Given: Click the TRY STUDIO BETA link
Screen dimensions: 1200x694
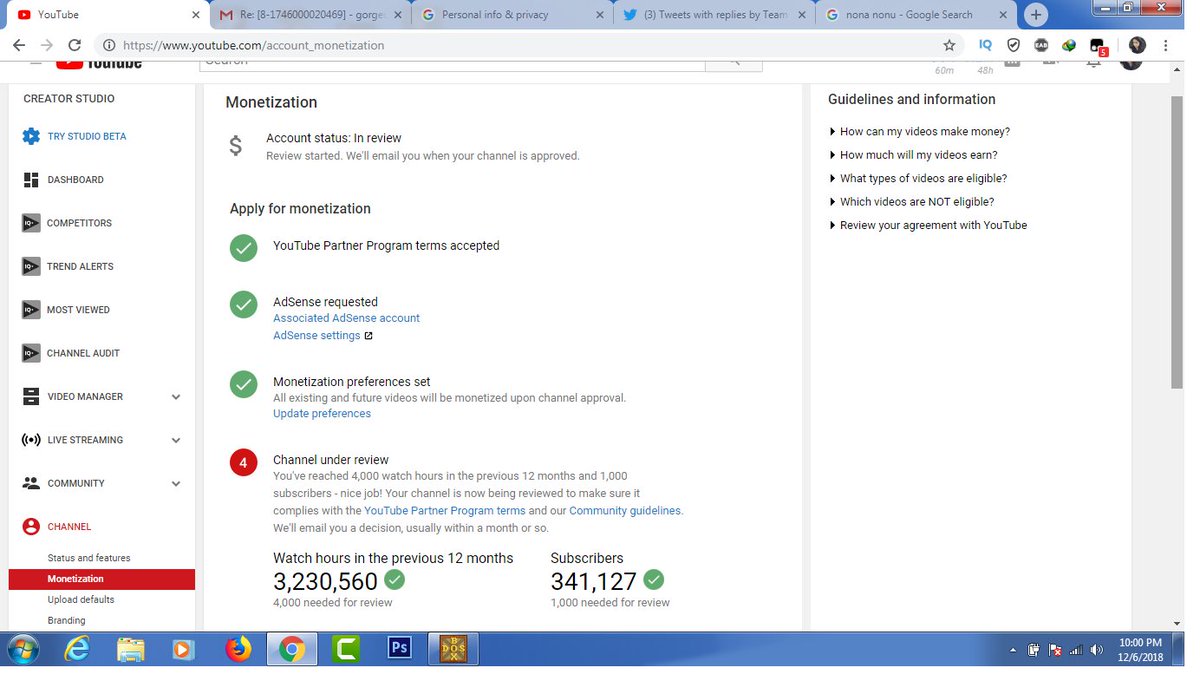Looking at the screenshot, I should (x=87, y=136).
